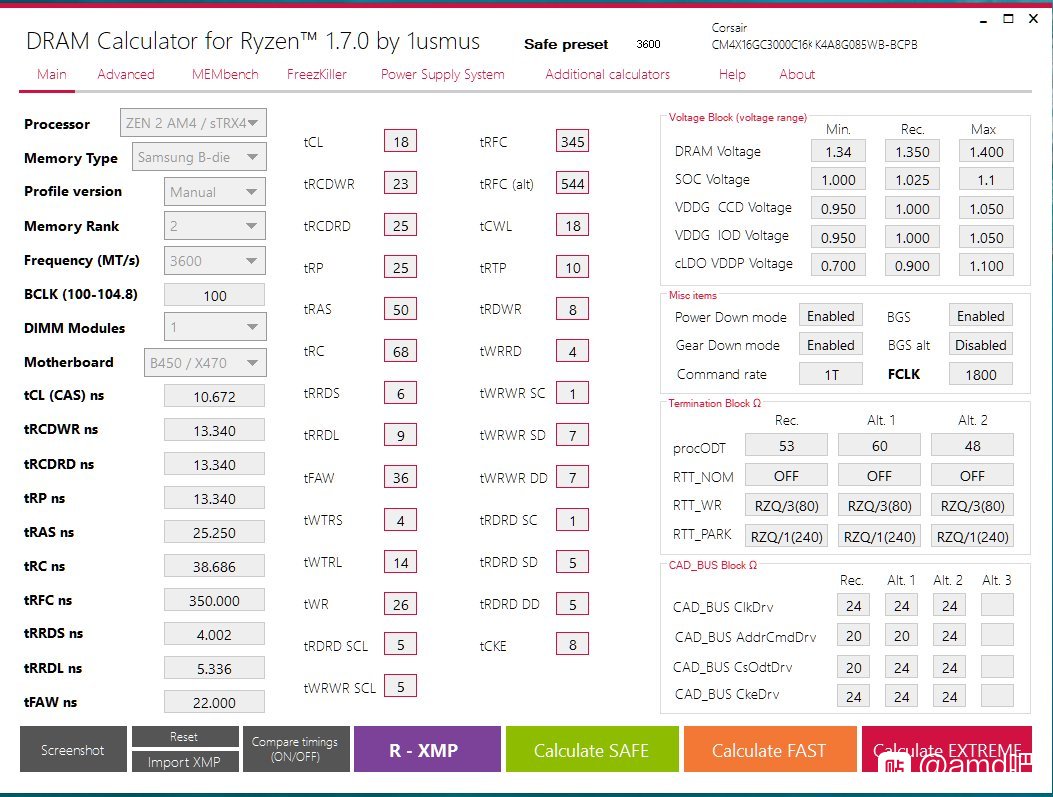Screen dimensions: 1053x797
Task: Select the tCWL timing value box
Action: 573,226
